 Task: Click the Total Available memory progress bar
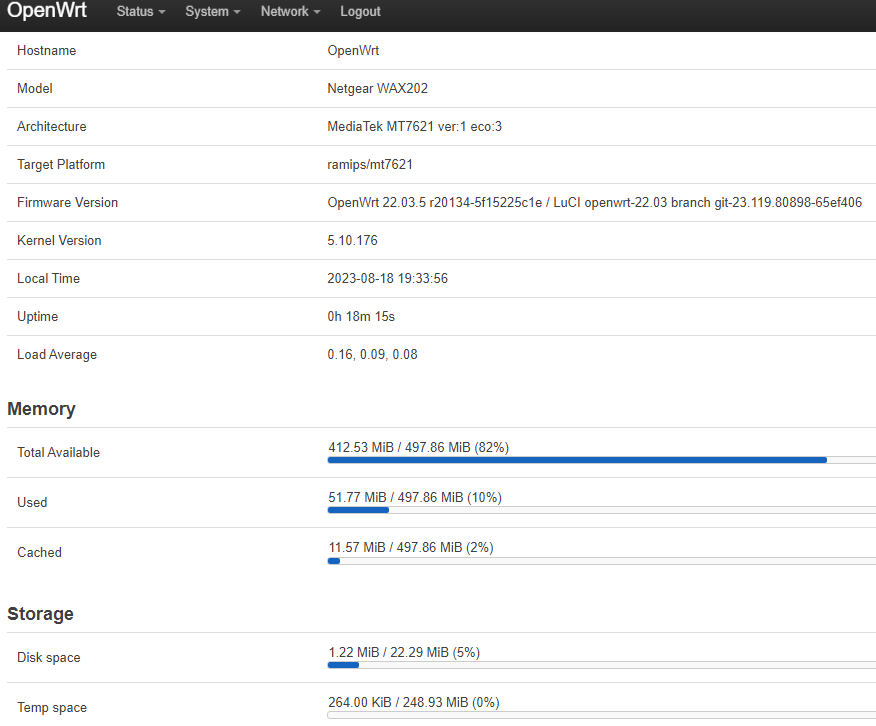602,460
